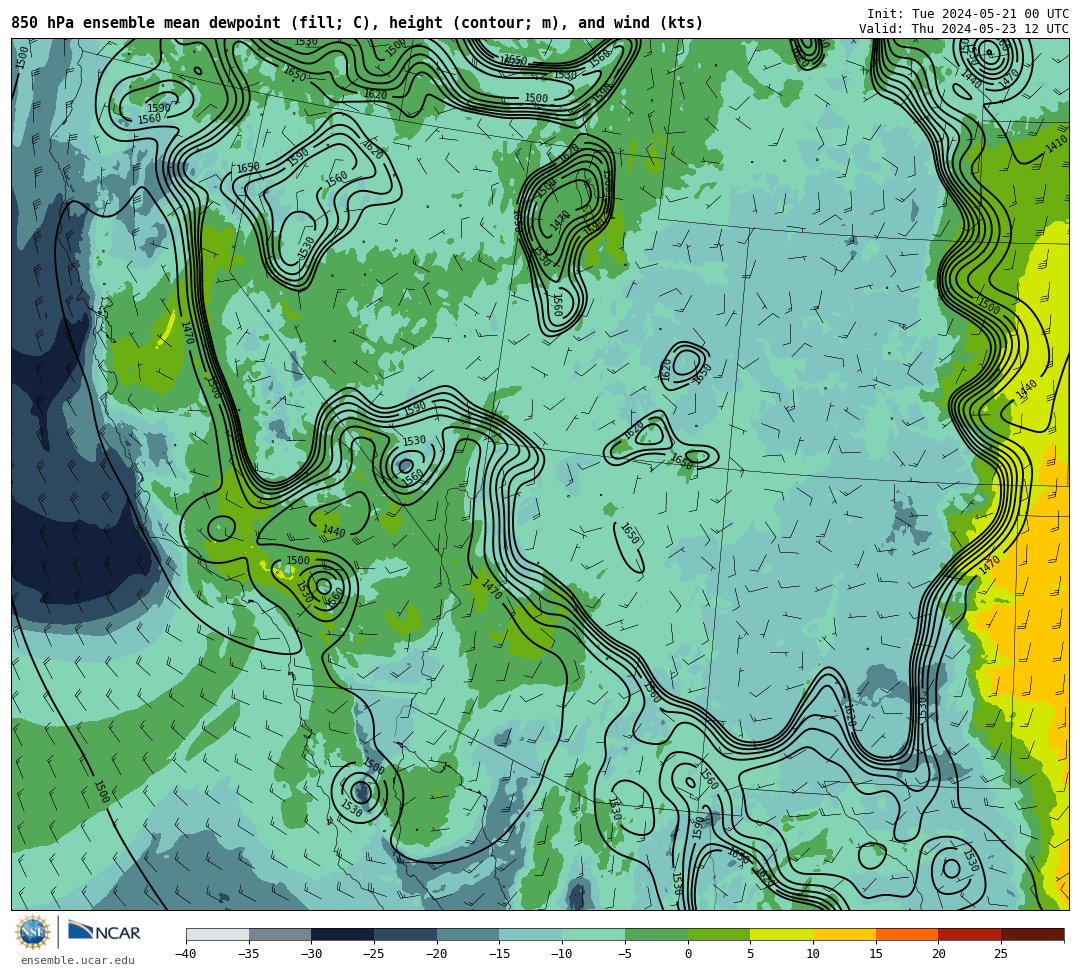Click the '−40' colorbar tick label

pos(185,954)
